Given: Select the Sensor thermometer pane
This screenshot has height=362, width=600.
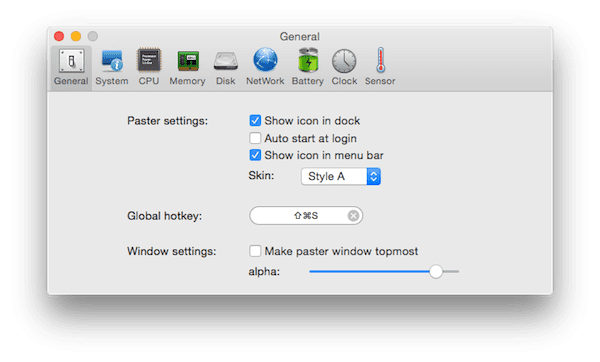Looking at the screenshot, I should [x=380, y=67].
